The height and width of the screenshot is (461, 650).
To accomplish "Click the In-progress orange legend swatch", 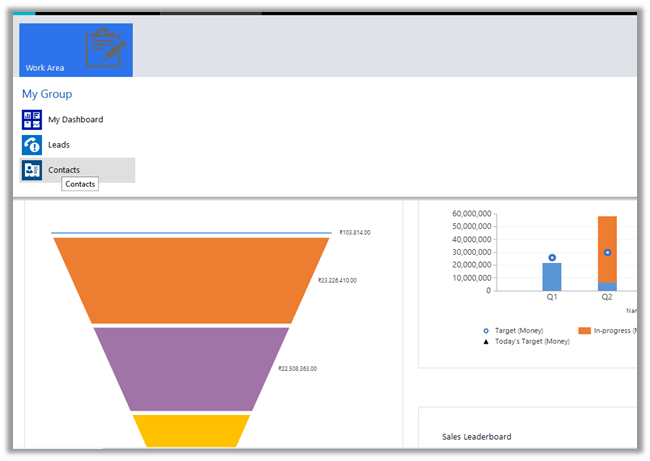I will click(584, 330).
